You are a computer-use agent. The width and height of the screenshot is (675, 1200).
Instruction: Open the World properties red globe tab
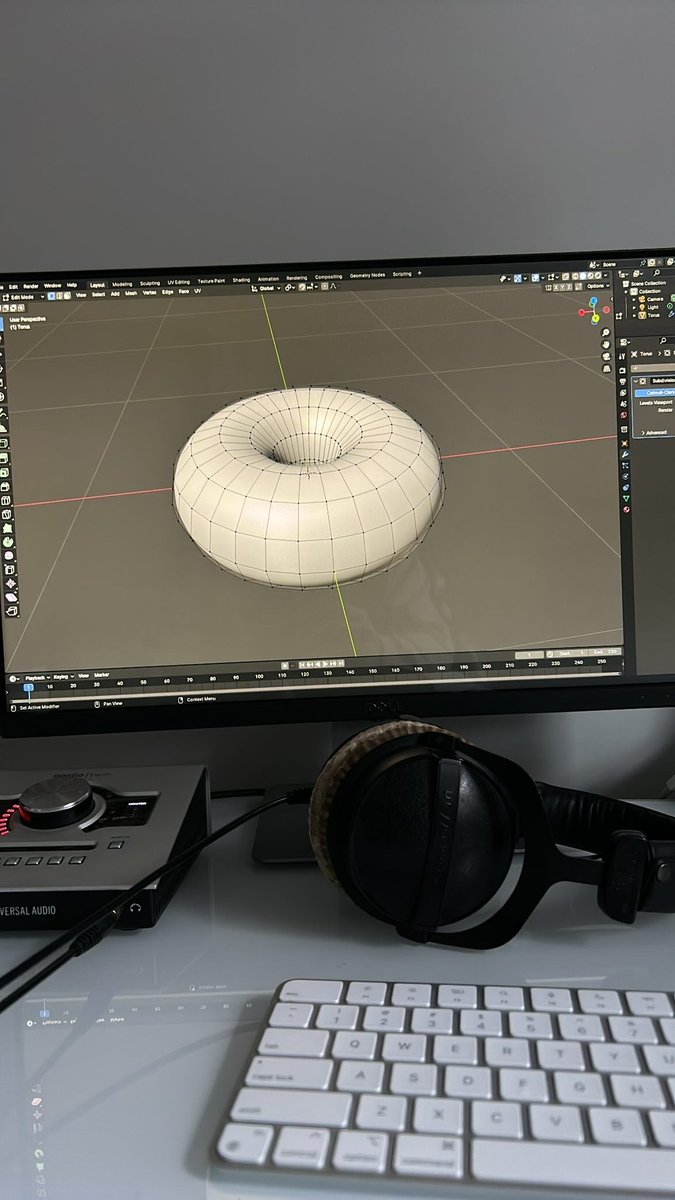click(x=624, y=415)
